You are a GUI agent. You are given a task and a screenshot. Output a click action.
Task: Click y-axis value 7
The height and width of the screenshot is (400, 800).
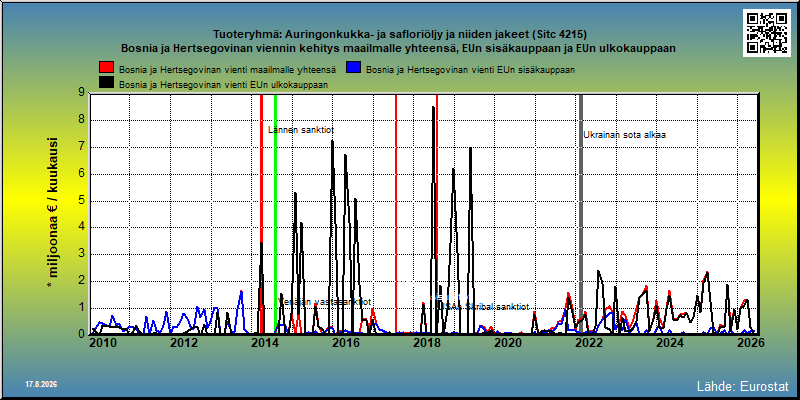click(x=81, y=147)
